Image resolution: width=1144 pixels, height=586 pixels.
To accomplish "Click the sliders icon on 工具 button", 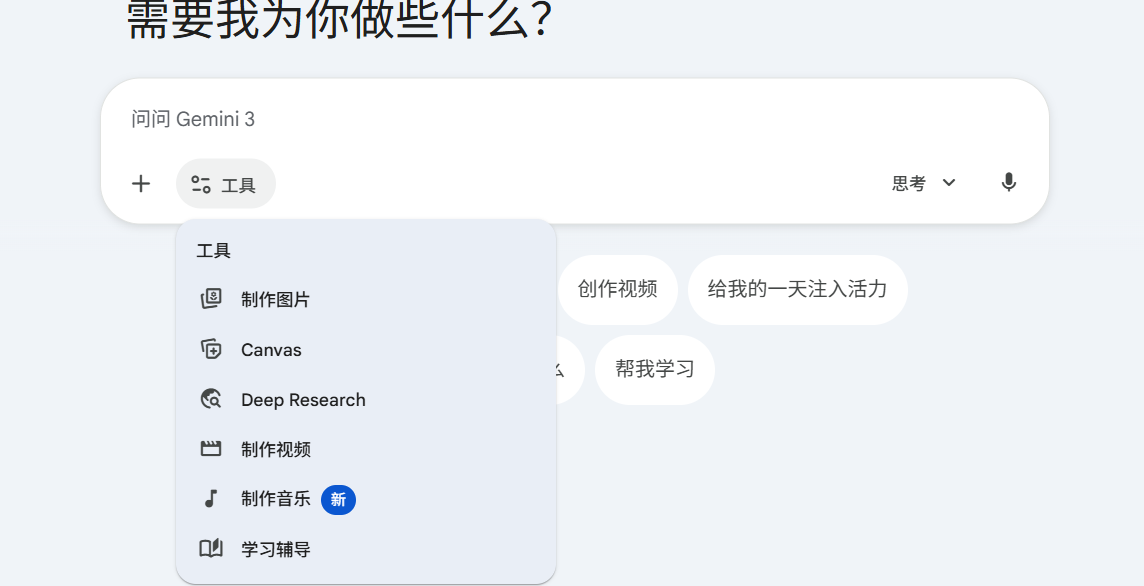I will tap(201, 185).
